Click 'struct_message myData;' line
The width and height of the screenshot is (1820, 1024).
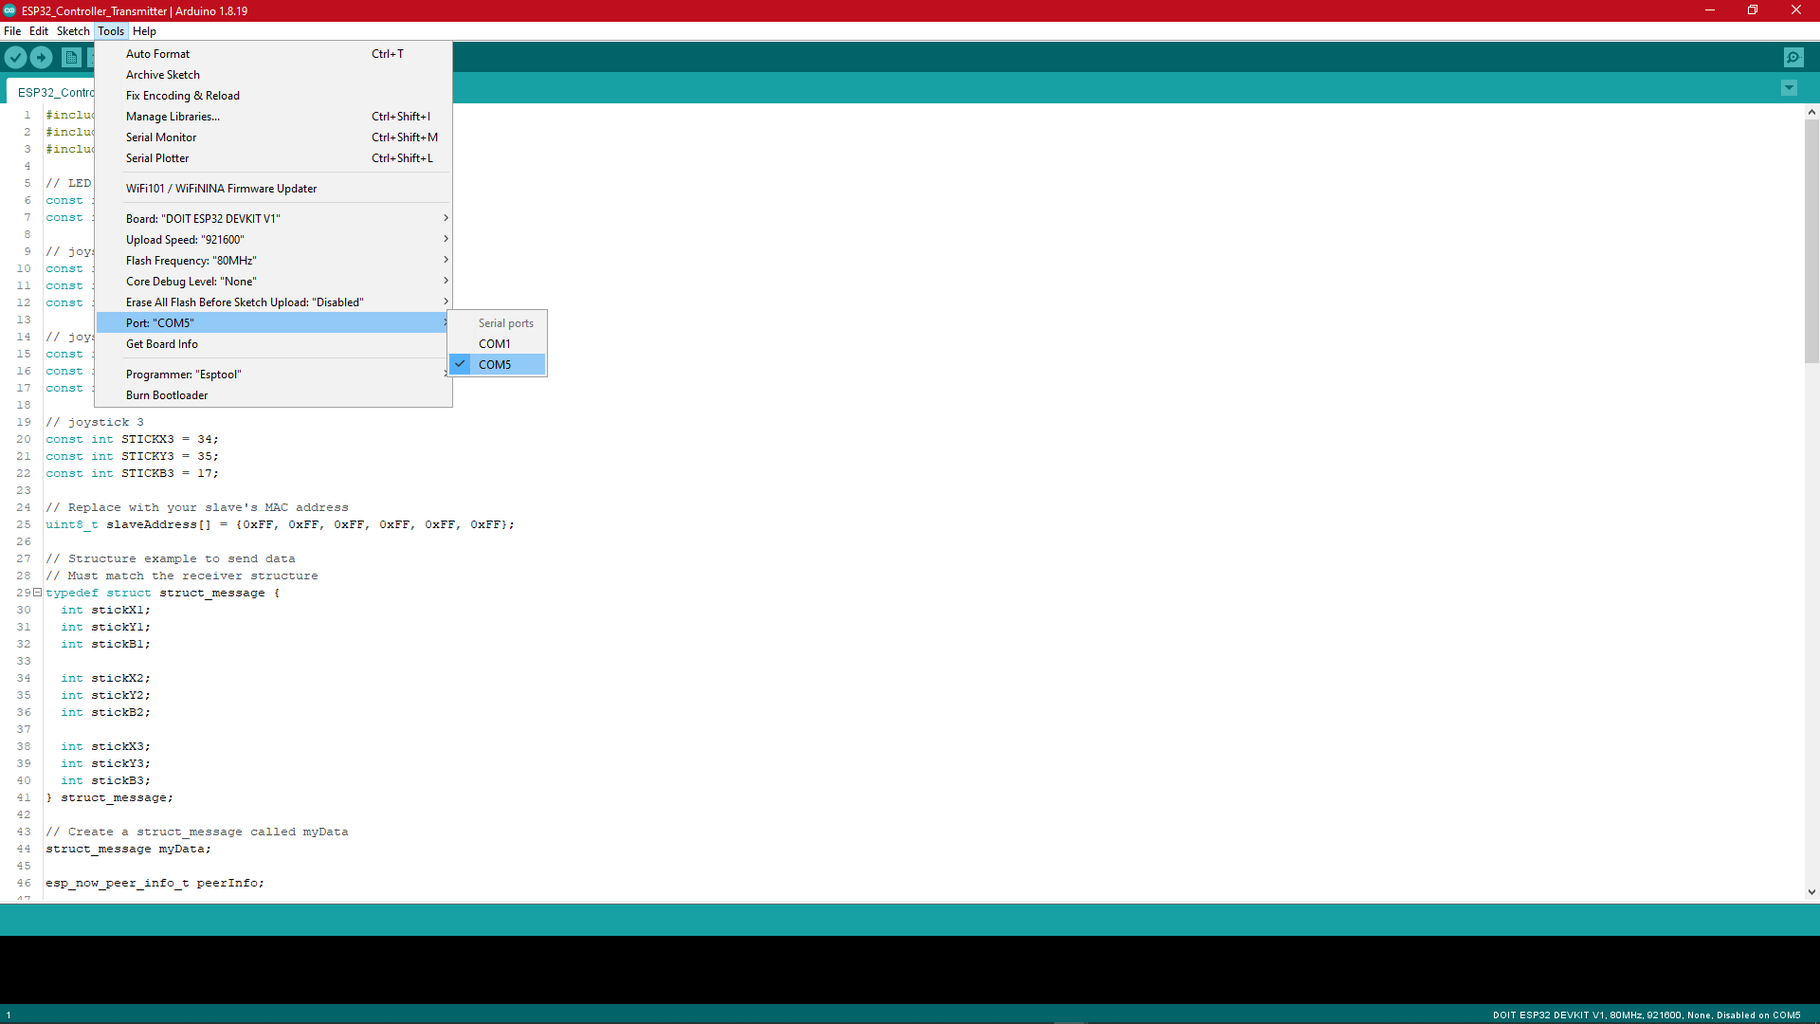(128, 849)
